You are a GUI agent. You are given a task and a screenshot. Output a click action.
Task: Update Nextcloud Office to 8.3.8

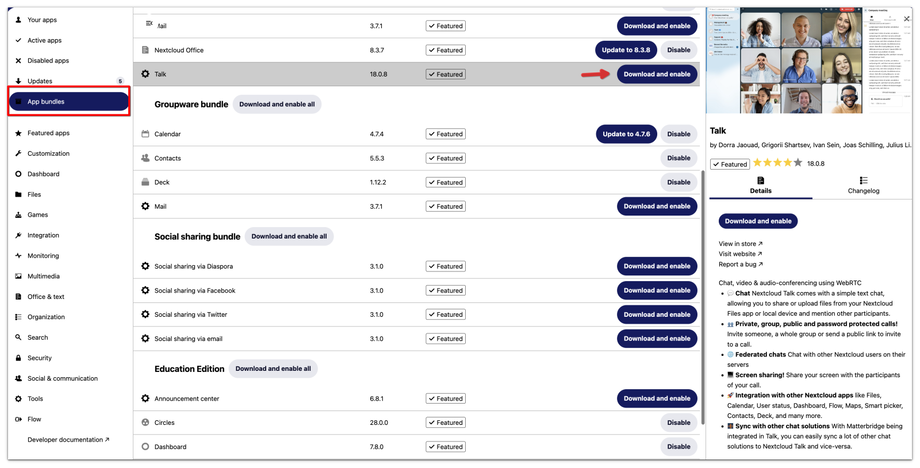(625, 50)
